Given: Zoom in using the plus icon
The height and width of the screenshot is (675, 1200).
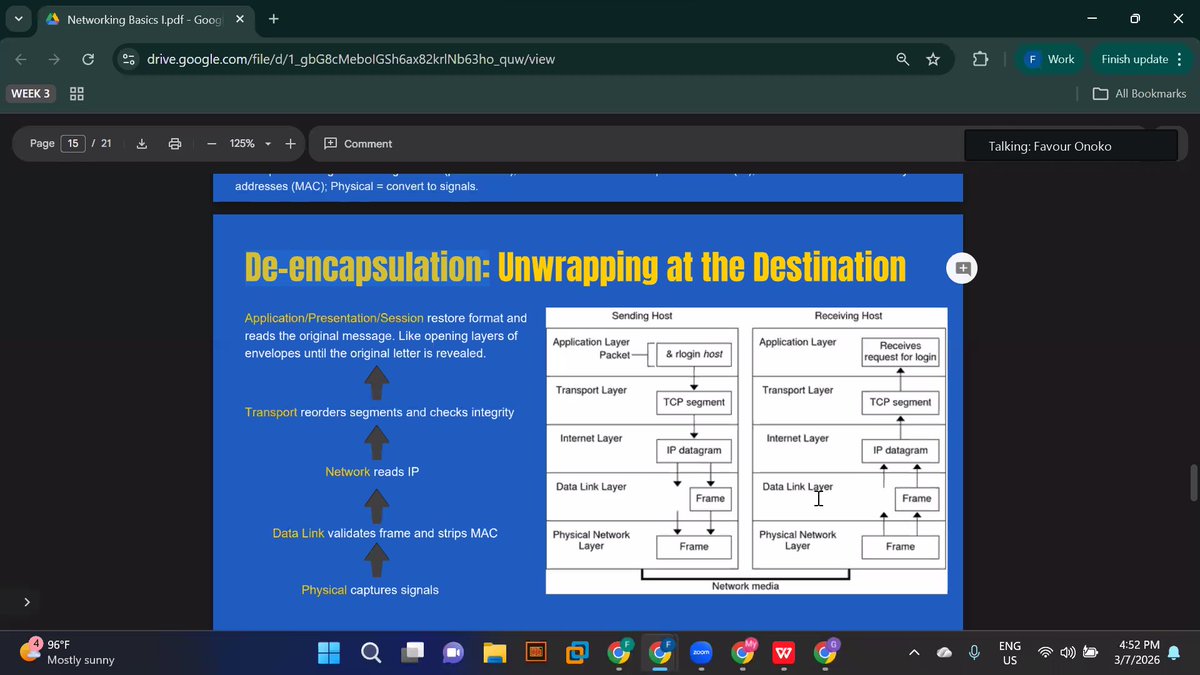Looking at the screenshot, I should [290, 143].
